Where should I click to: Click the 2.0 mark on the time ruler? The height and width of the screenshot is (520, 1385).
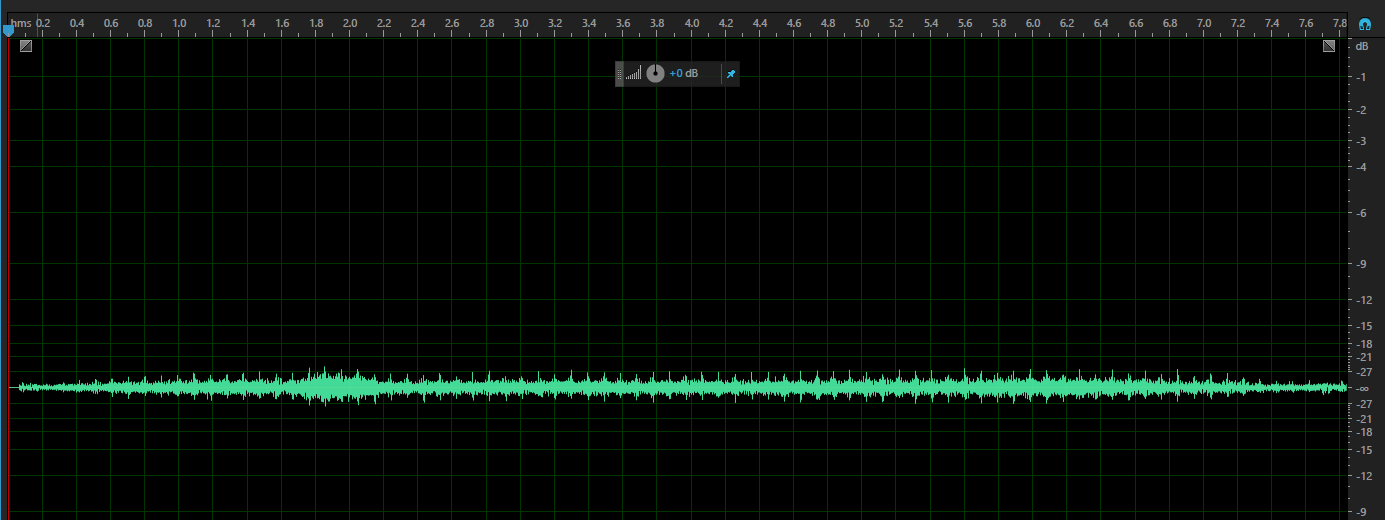click(350, 22)
